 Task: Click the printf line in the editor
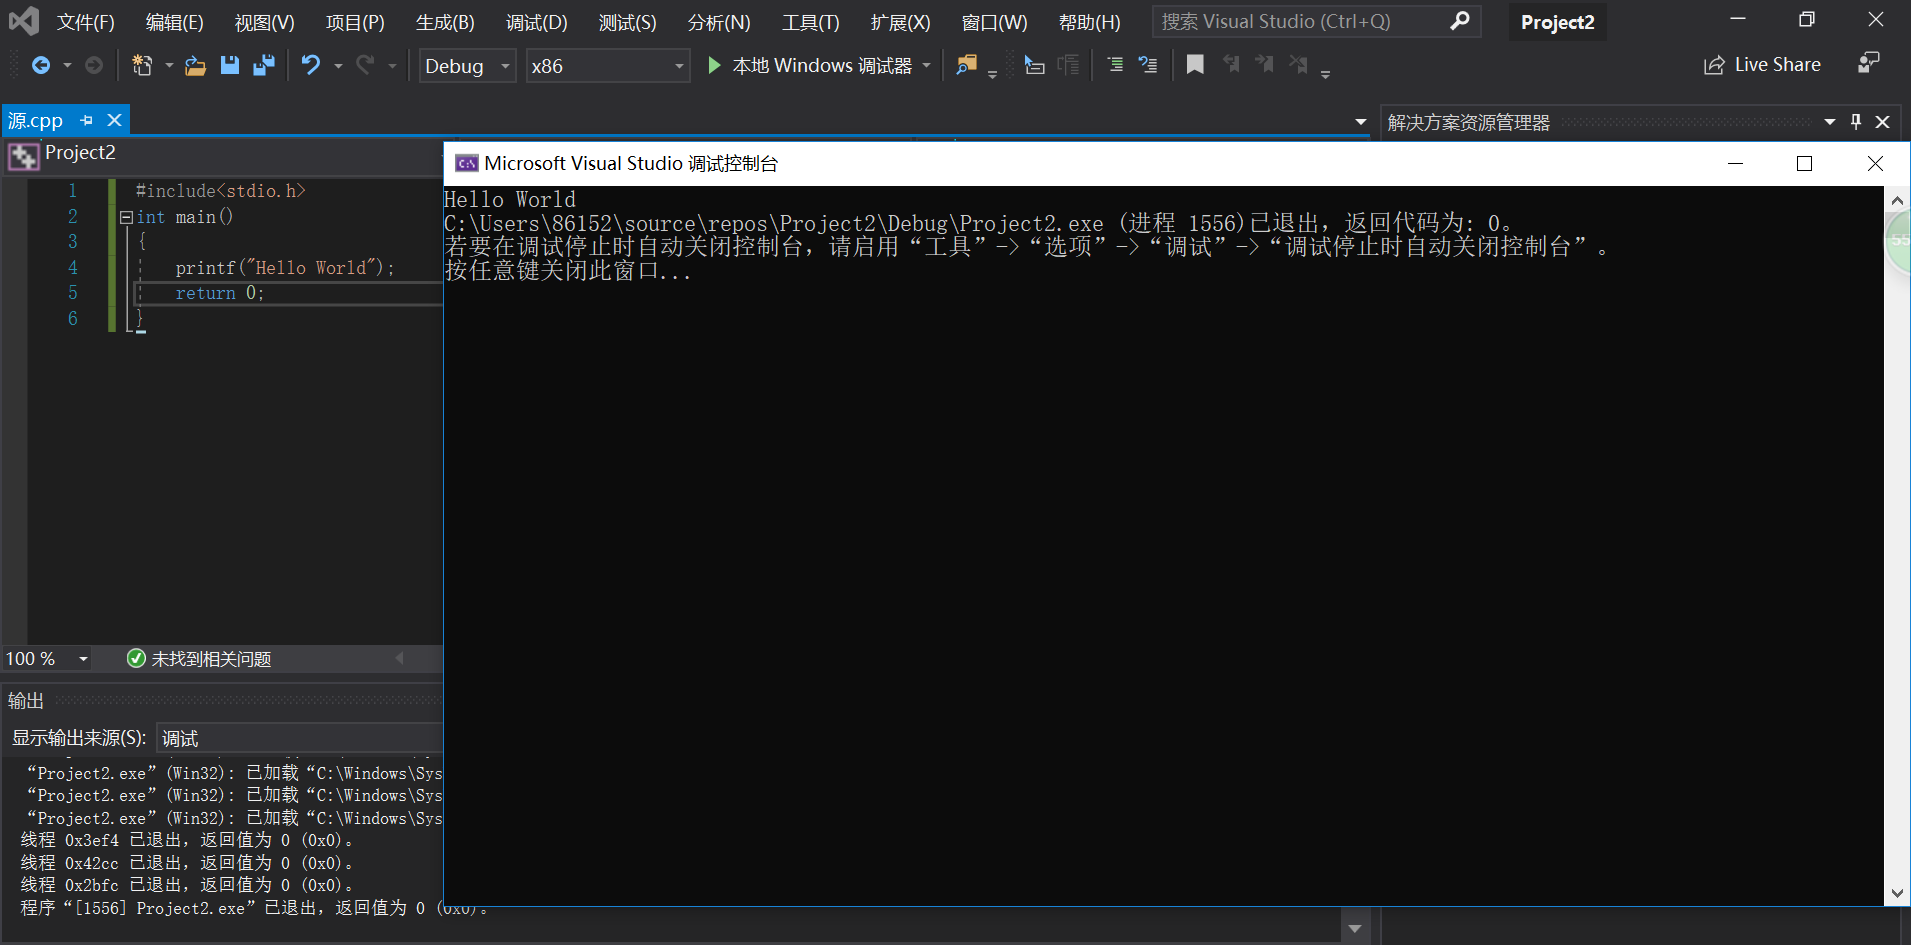click(285, 268)
